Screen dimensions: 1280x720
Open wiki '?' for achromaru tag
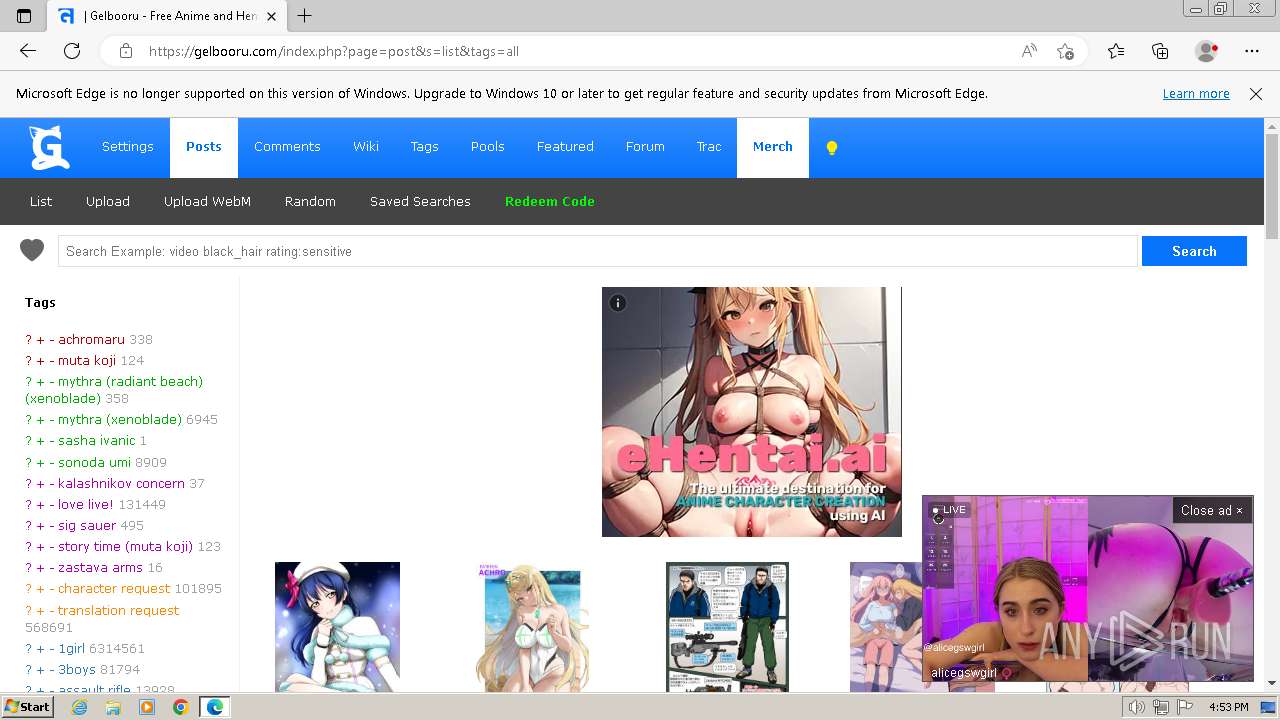pos(29,340)
